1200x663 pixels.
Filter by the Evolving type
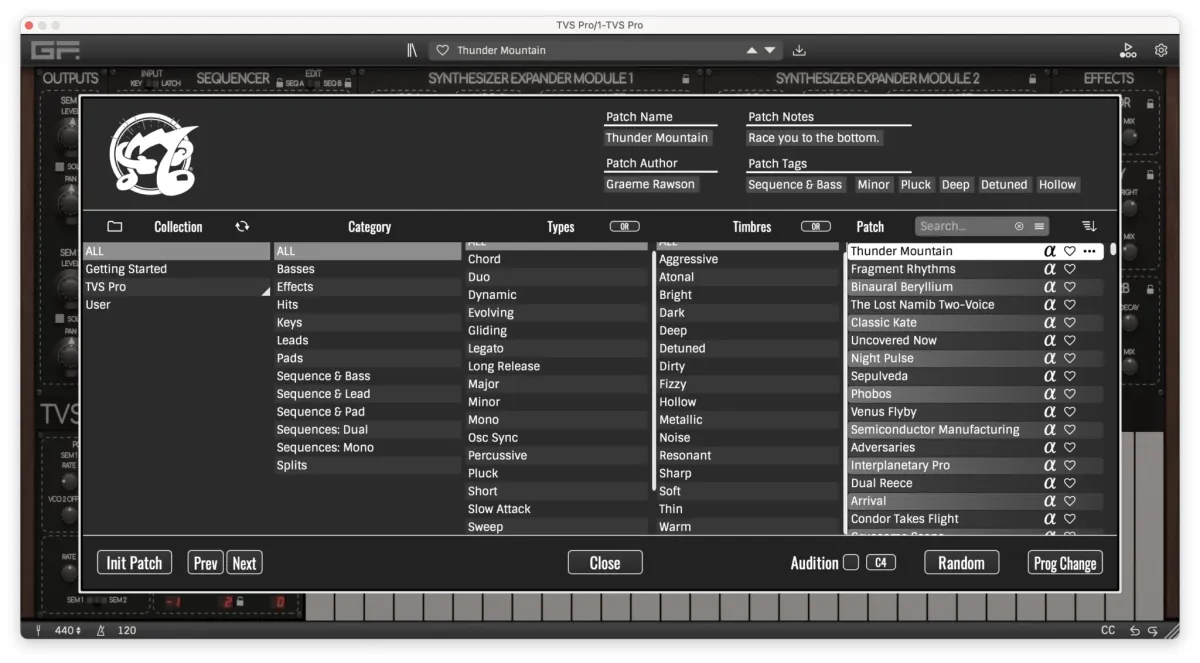coord(557,313)
